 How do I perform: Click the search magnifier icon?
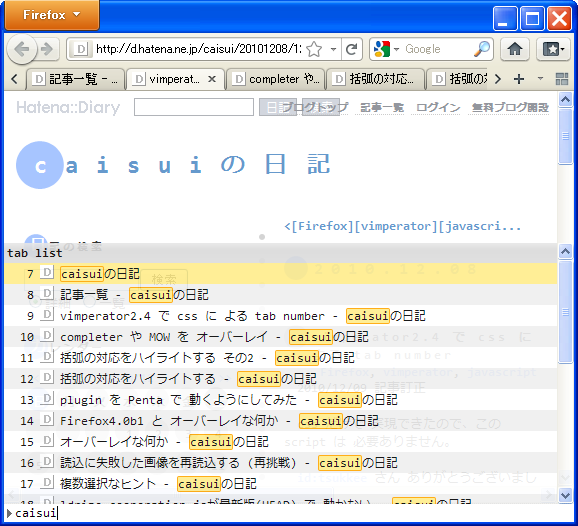point(482,49)
